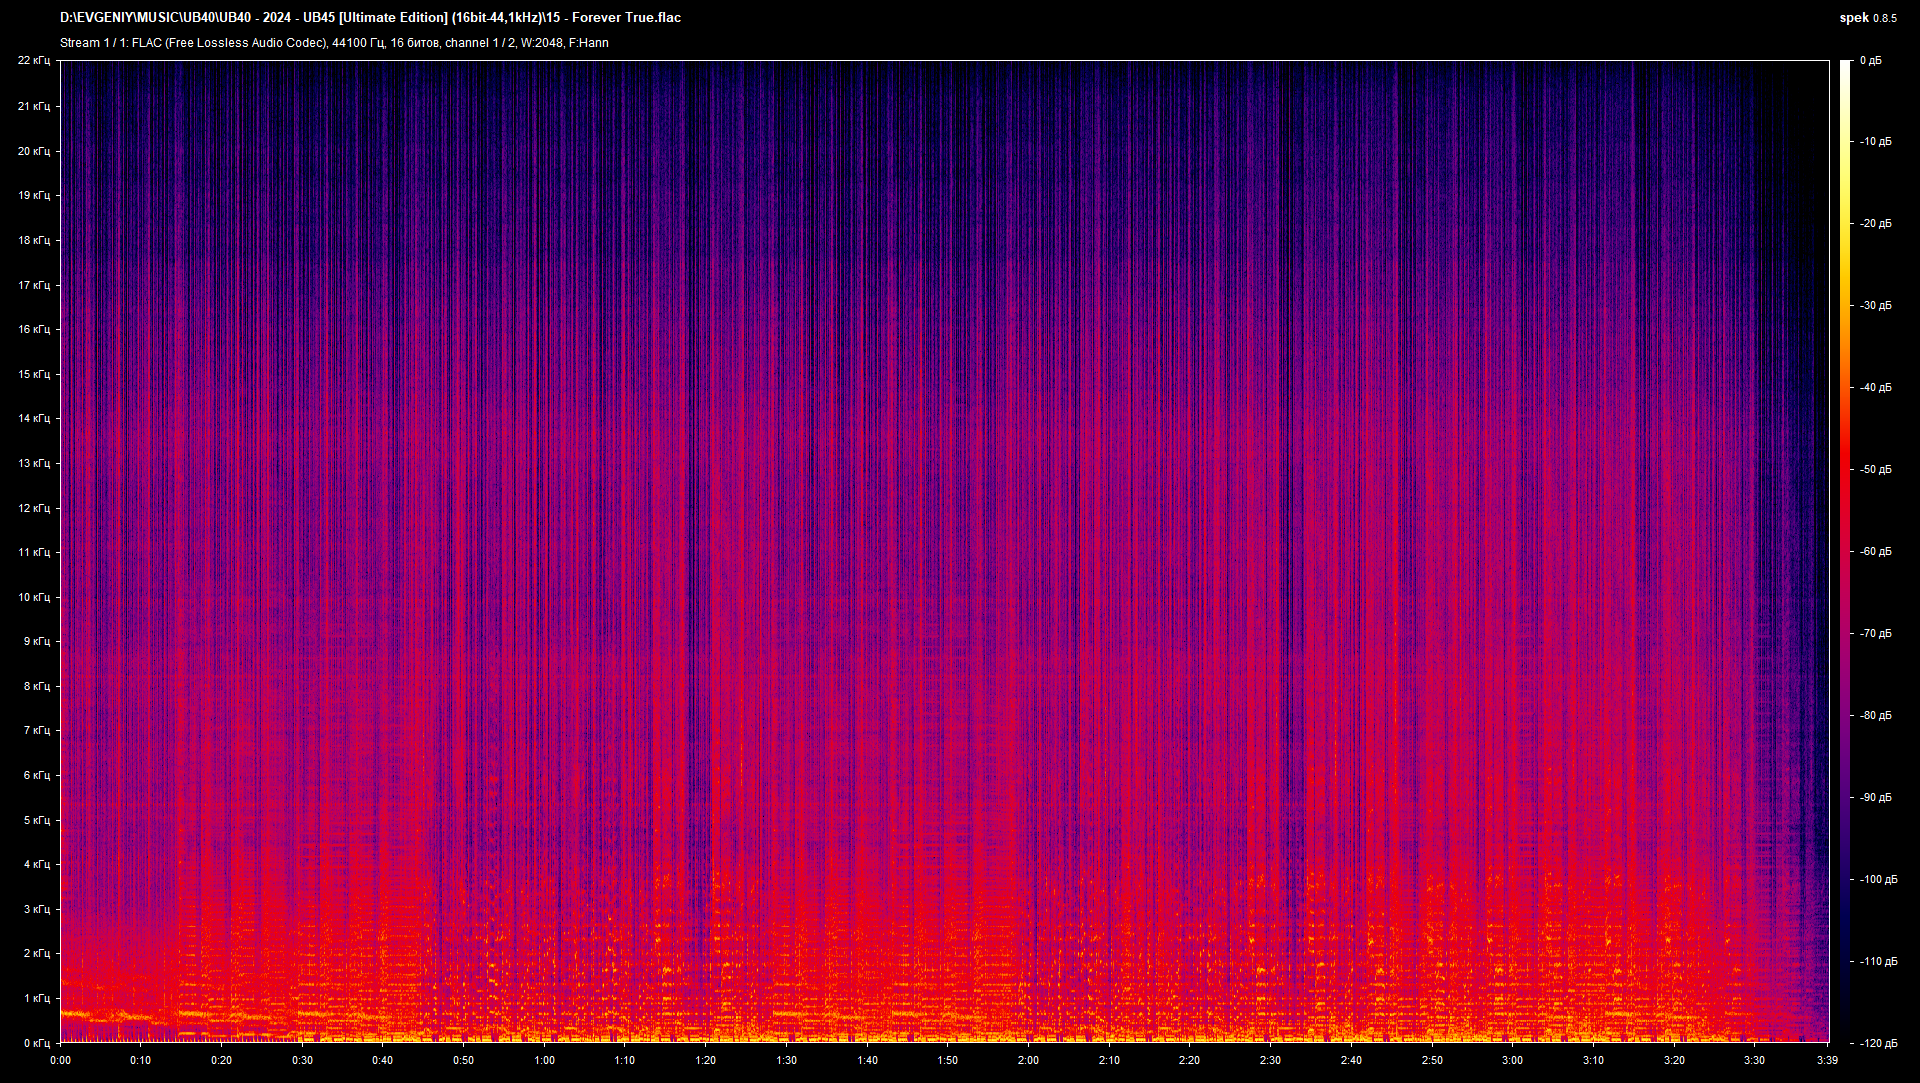Click the -50 дБ level scale label
The image size is (1920, 1083).
(x=1876, y=470)
